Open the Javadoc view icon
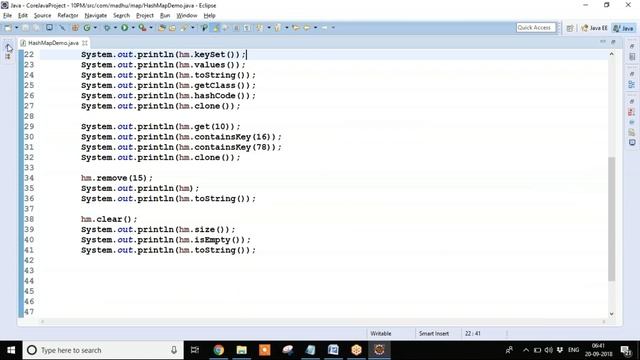 click(x=632, y=122)
